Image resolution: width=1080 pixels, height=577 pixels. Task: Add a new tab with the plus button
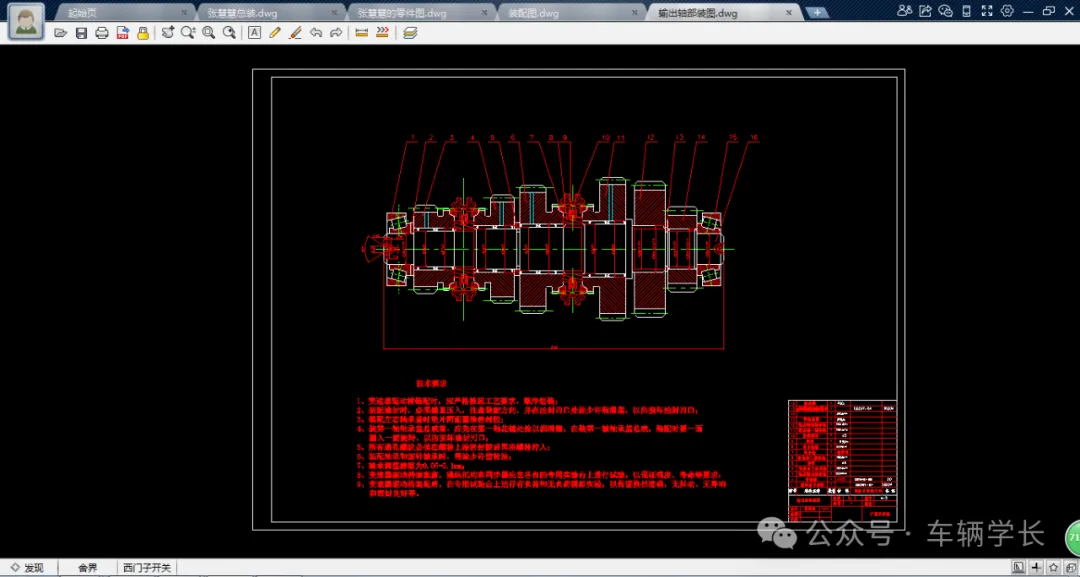click(x=817, y=12)
